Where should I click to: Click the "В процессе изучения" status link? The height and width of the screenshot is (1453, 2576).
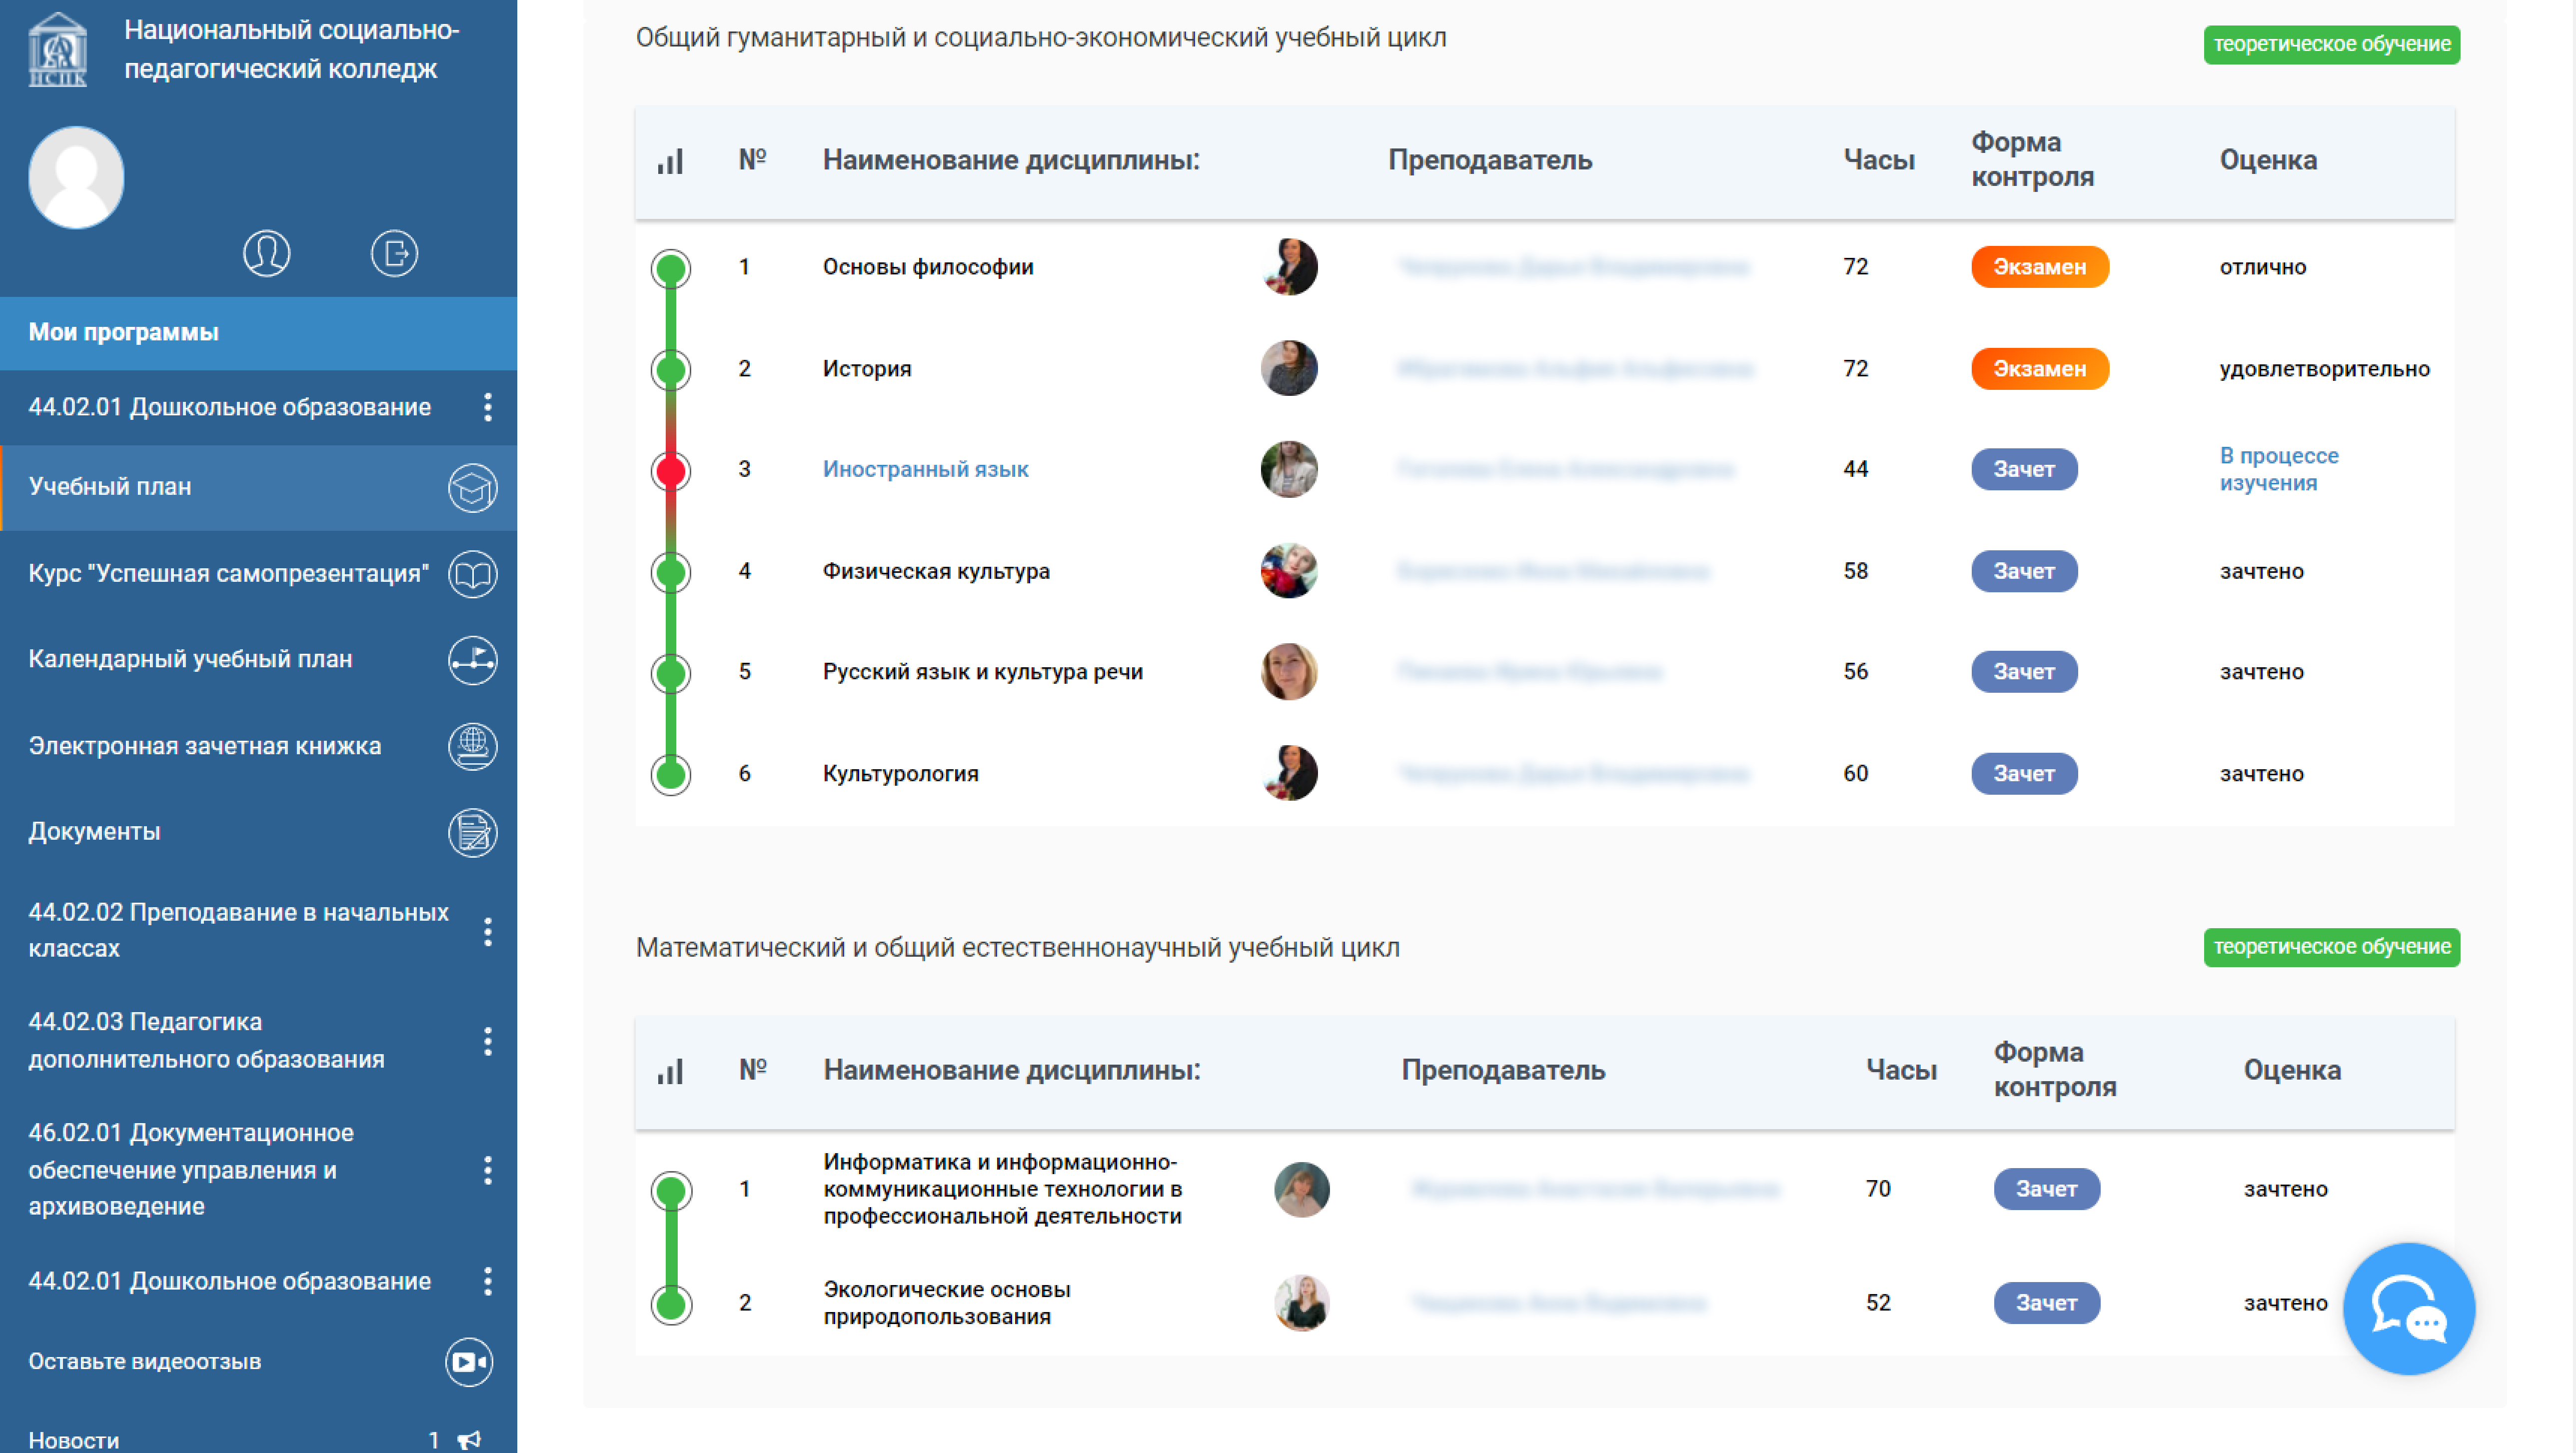(2278, 469)
